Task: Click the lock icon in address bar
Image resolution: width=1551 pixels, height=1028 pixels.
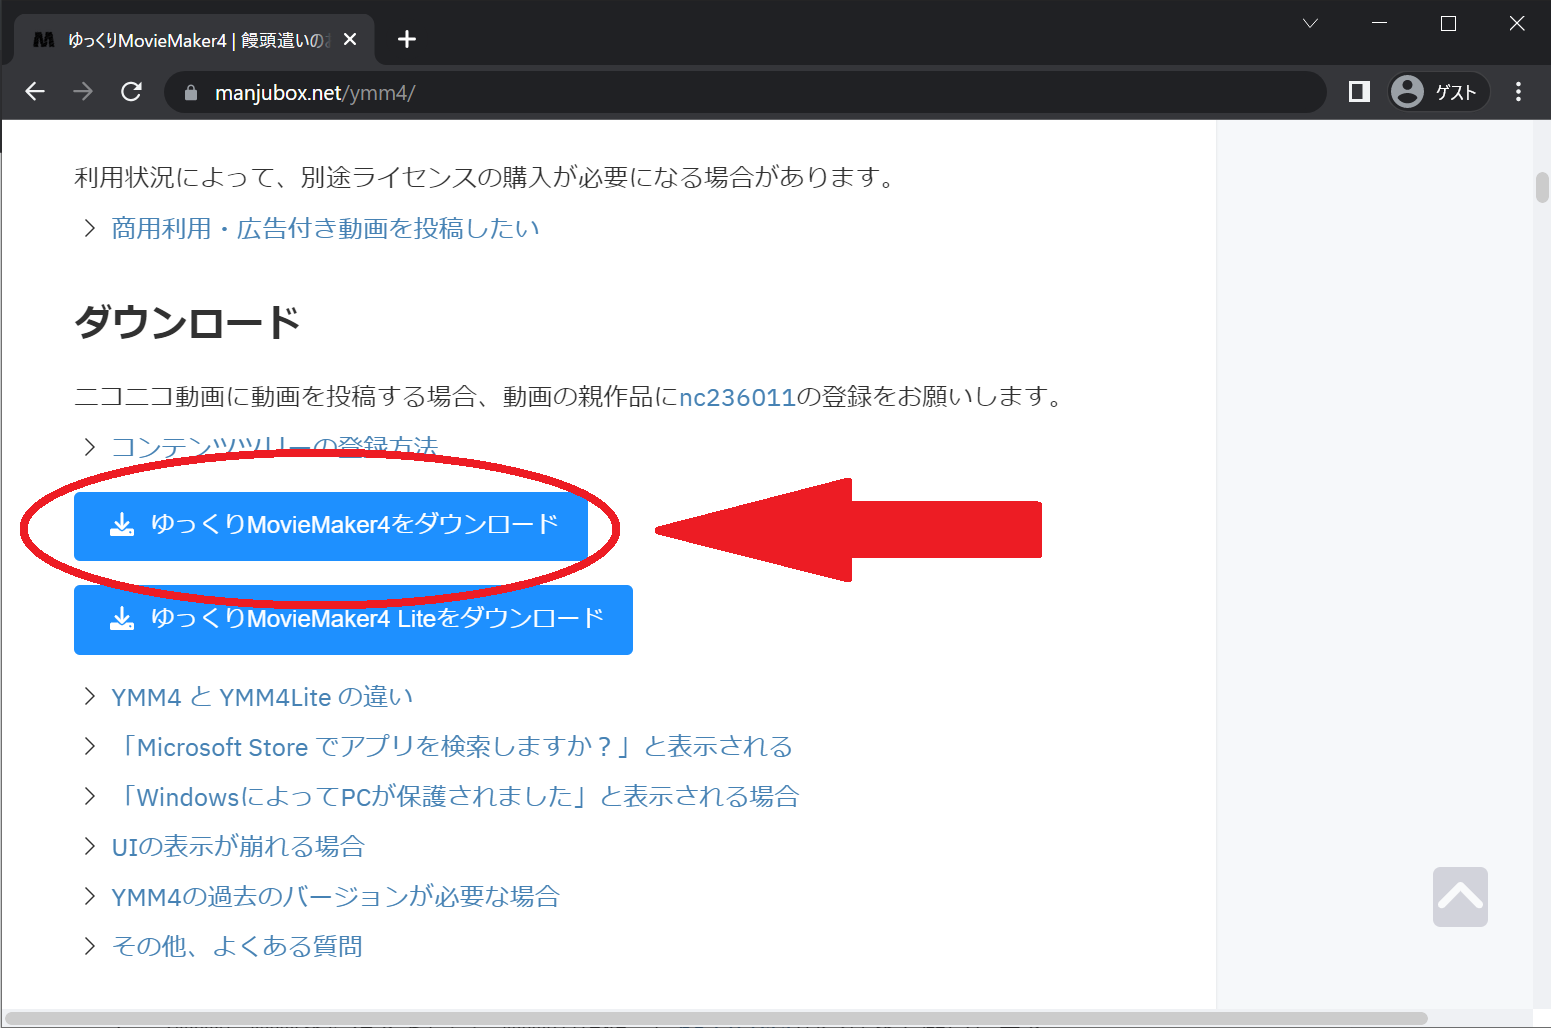Action: [191, 93]
